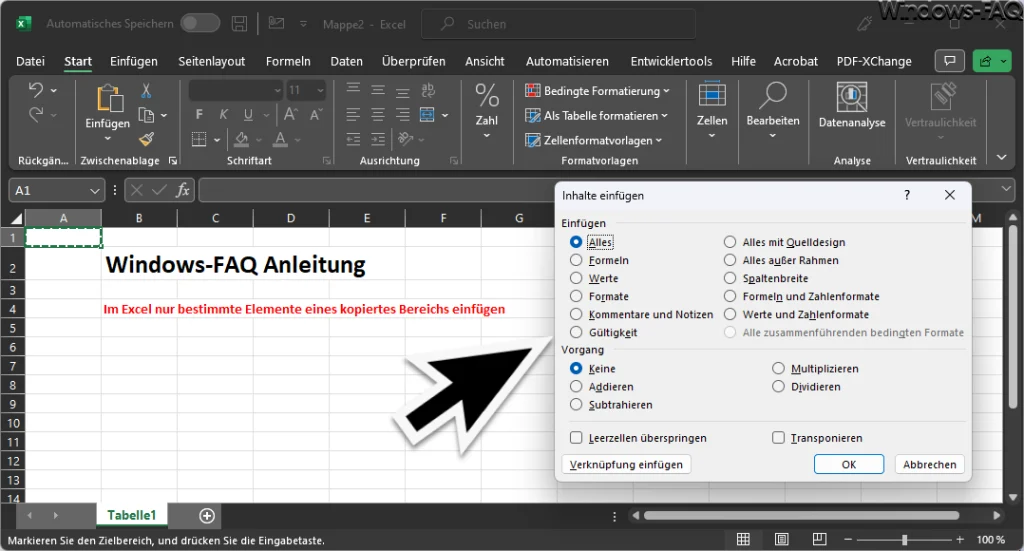The width and height of the screenshot is (1024, 551).
Task: Toggle bold formatting F icon
Action: [199, 115]
